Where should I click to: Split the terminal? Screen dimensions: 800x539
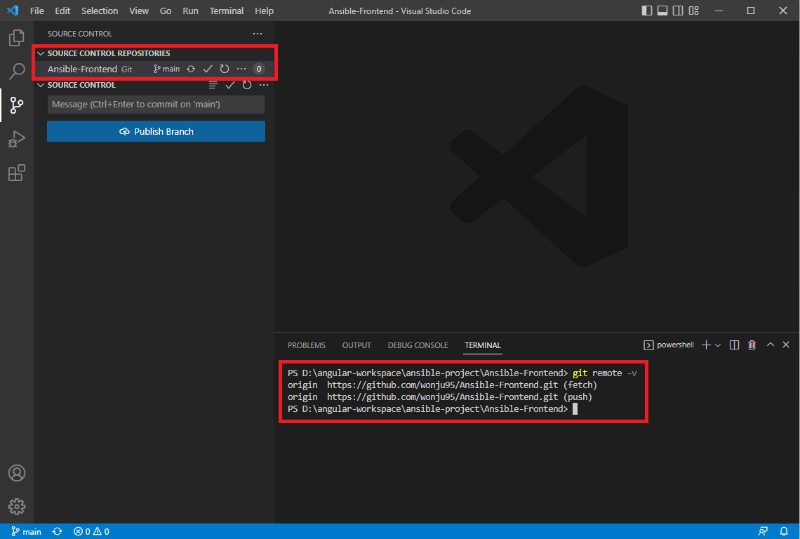point(734,345)
